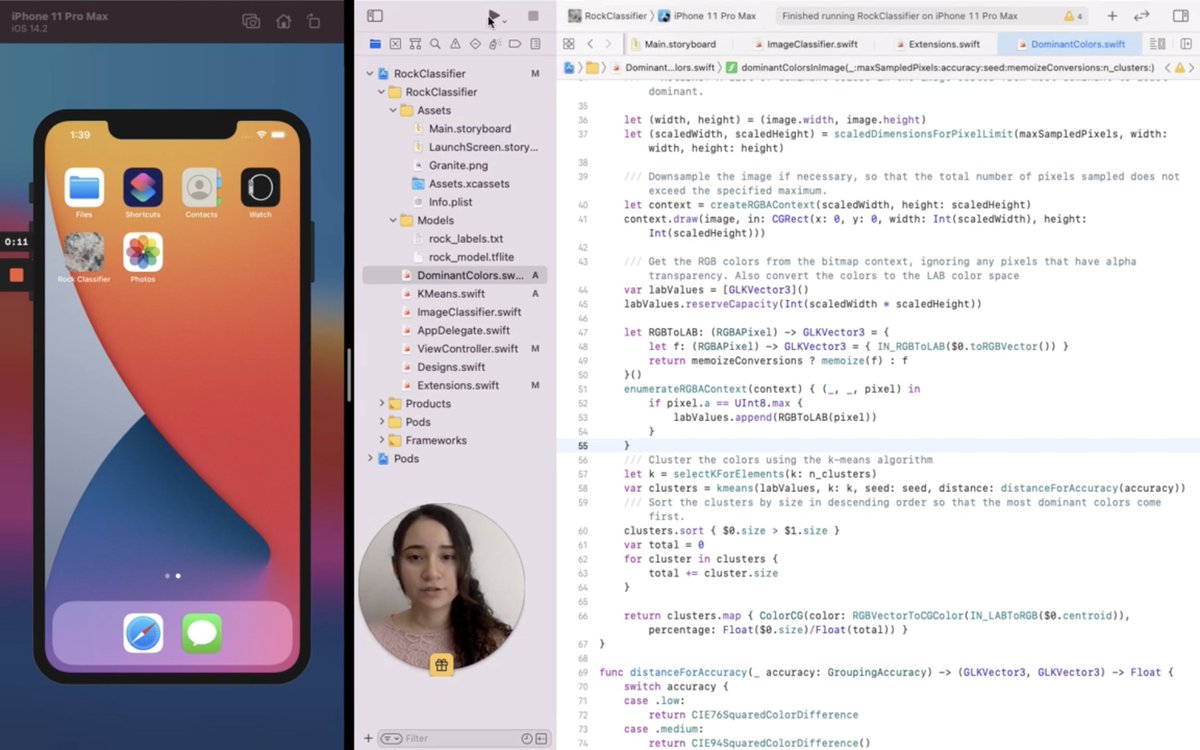Open the warnings indicator showing 4 issues
The height and width of the screenshot is (750, 1200).
point(1073,16)
